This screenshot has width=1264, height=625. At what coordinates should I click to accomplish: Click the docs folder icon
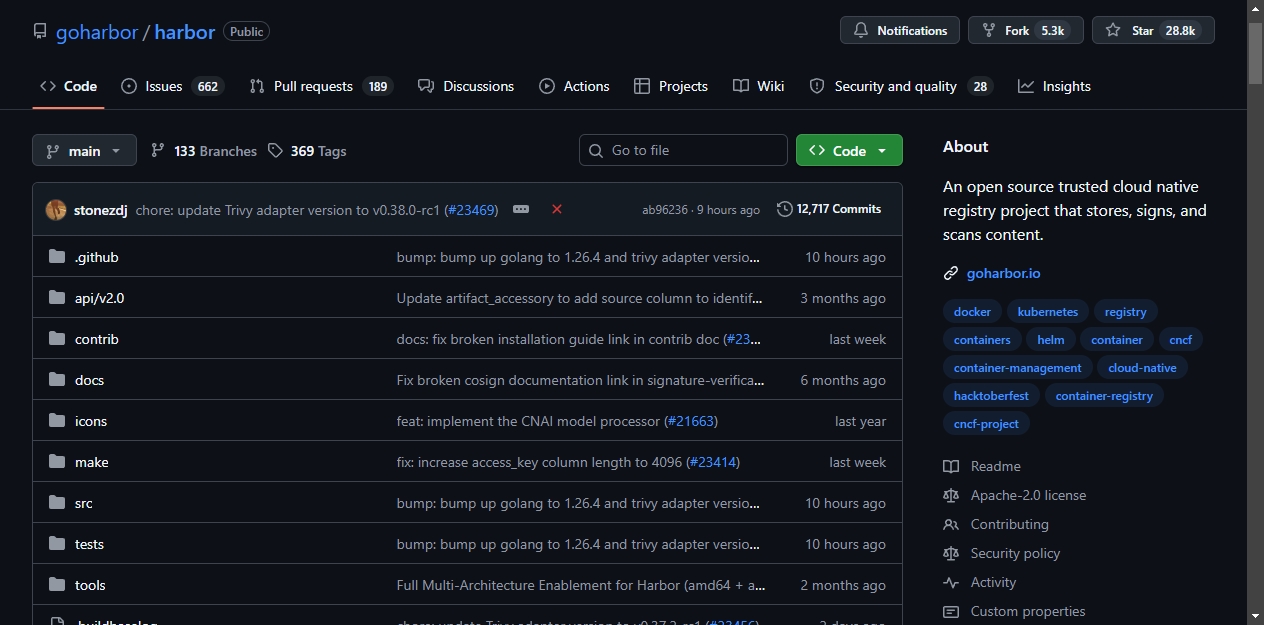[57, 380]
